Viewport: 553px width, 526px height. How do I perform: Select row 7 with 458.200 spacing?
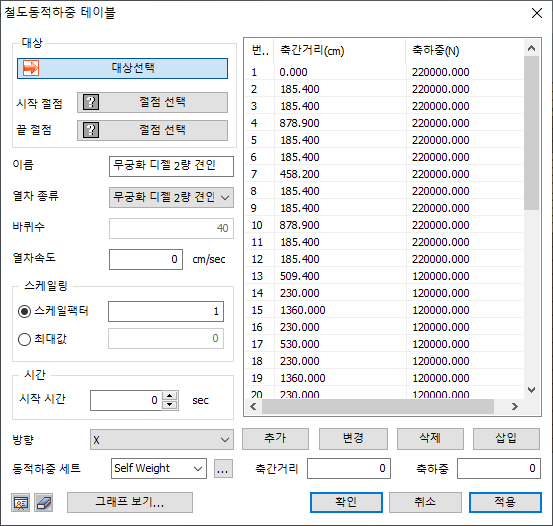[x=384, y=174]
